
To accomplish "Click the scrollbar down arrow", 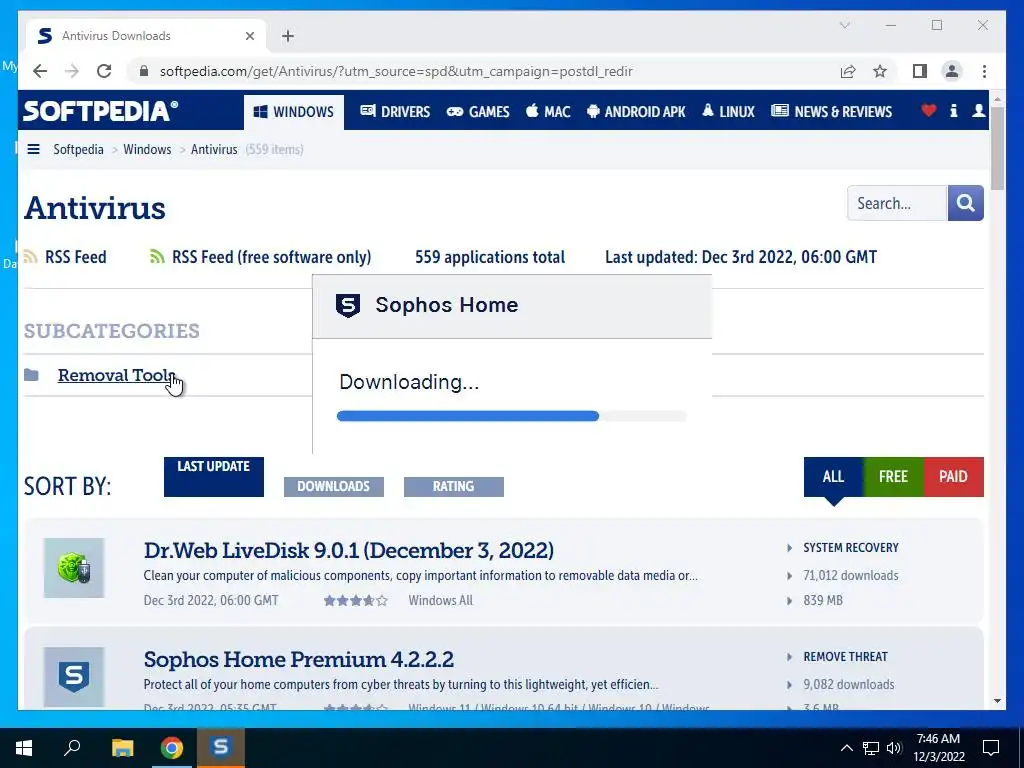I will [x=997, y=701].
